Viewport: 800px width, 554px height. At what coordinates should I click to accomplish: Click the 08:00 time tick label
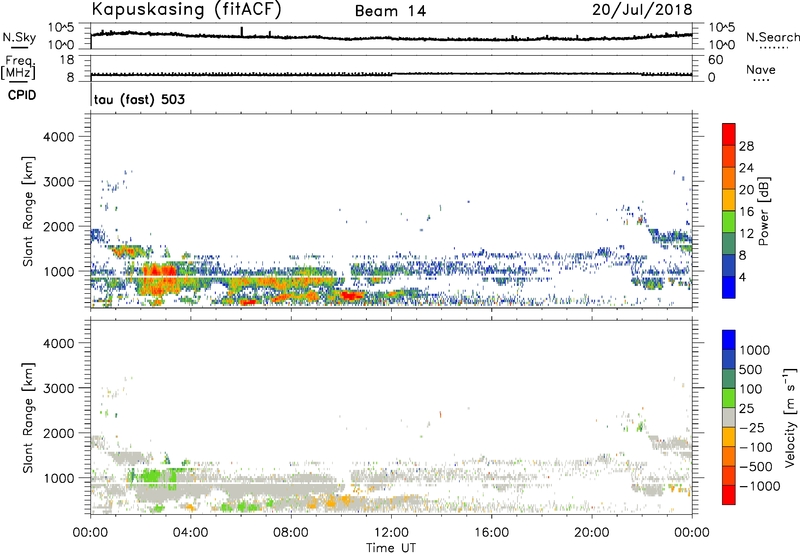coord(291,533)
